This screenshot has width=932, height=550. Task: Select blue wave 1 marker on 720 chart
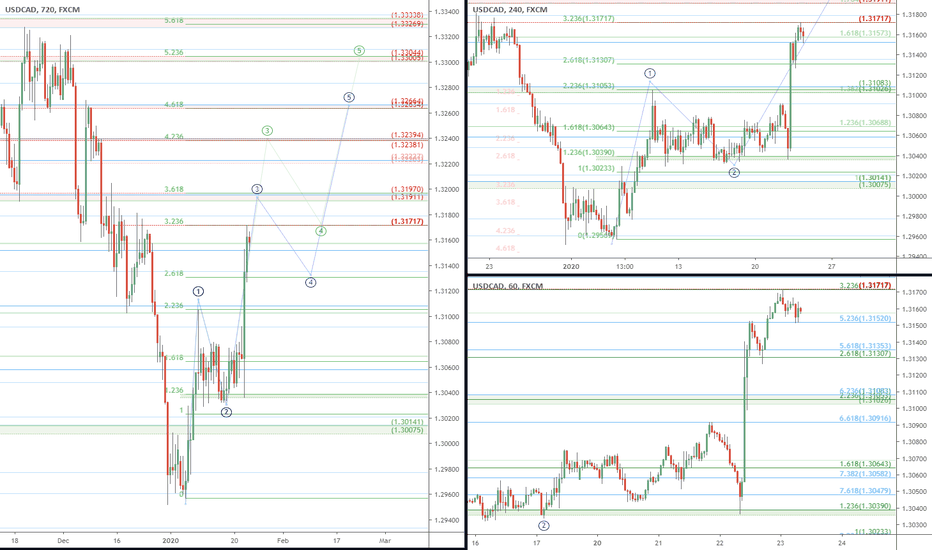pyautogui.click(x=198, y=291)
